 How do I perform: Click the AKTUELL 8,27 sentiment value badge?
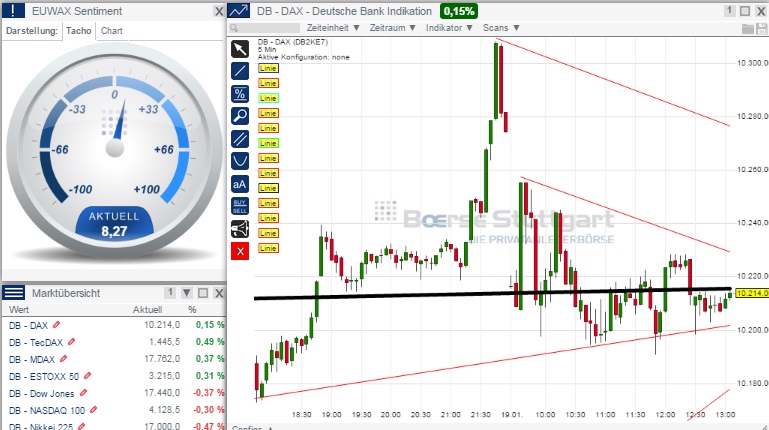114,225
